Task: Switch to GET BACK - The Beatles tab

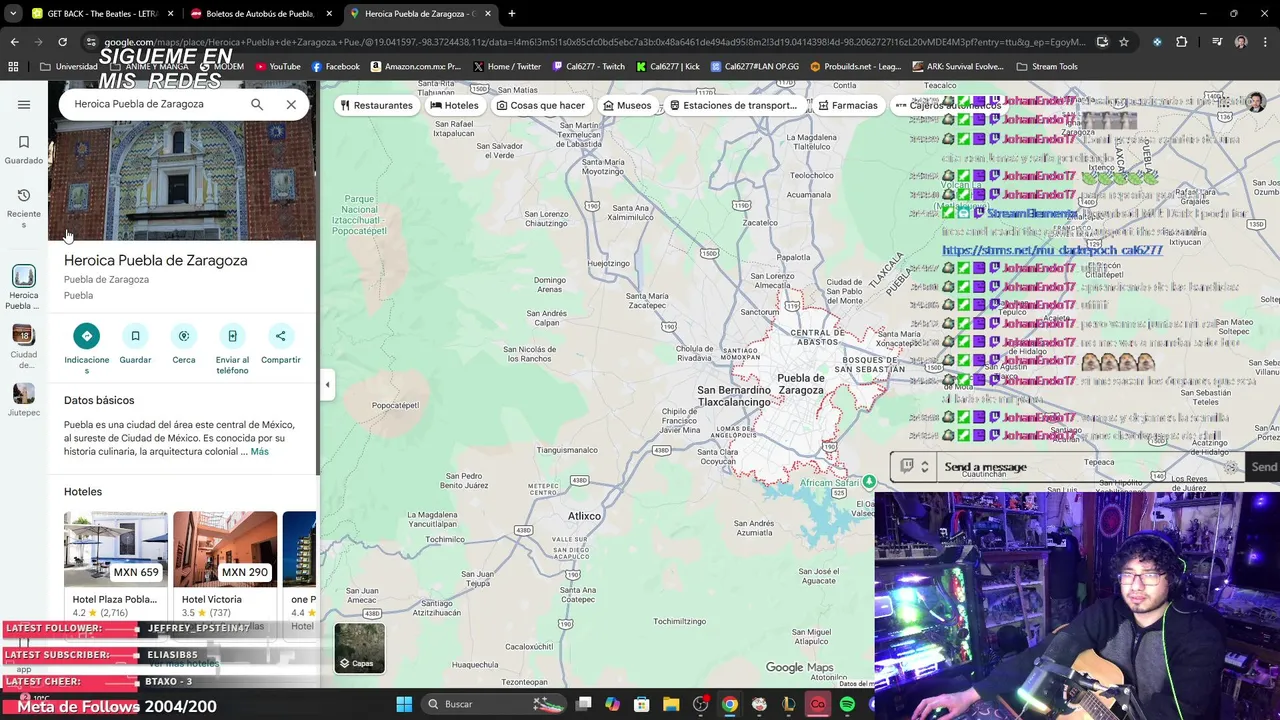Action: 102,14
